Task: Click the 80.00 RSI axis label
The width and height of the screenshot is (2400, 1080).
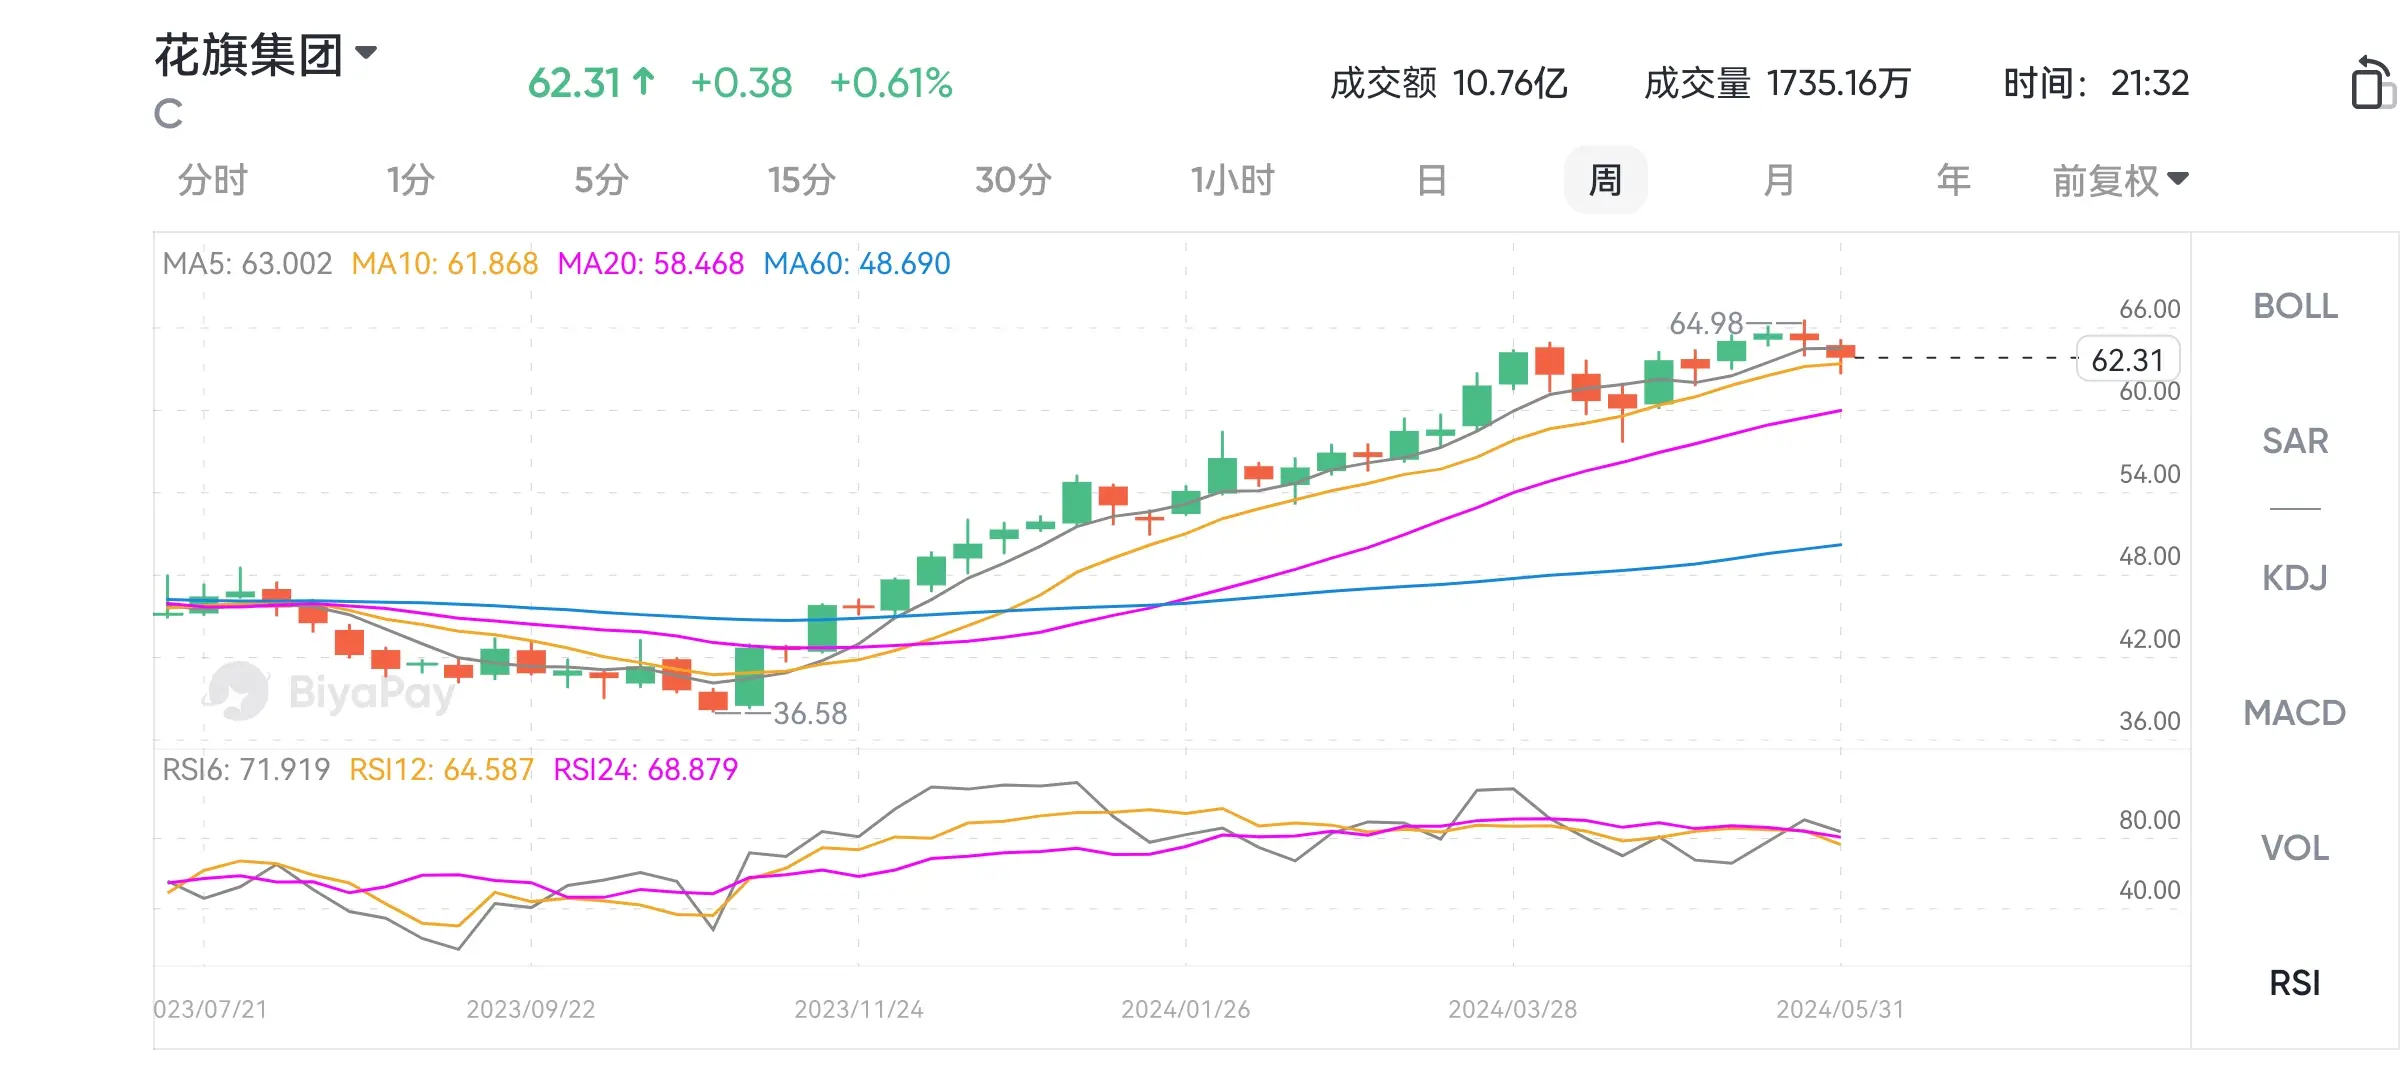Action: [x=2150, y=820]
